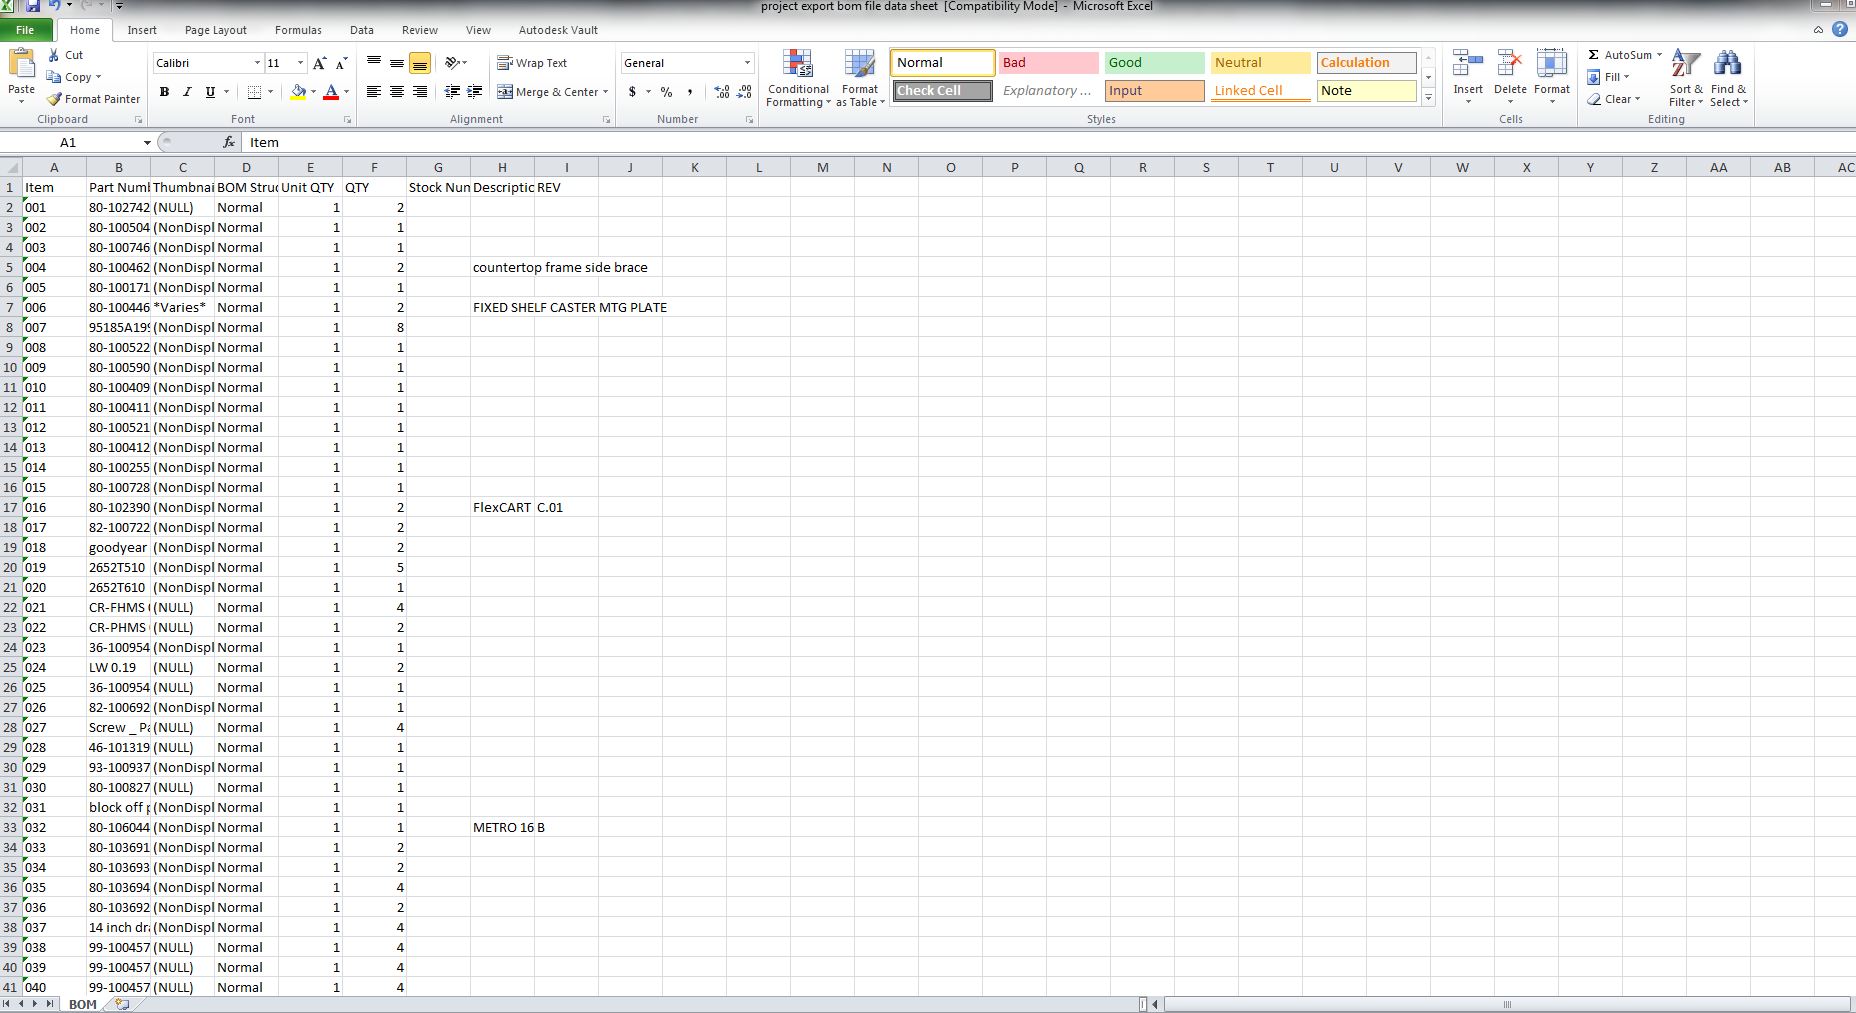The height and width of the screenshot is (1013, 1856).
Task: Click AutoSum
Action: tap(1620, 55)
